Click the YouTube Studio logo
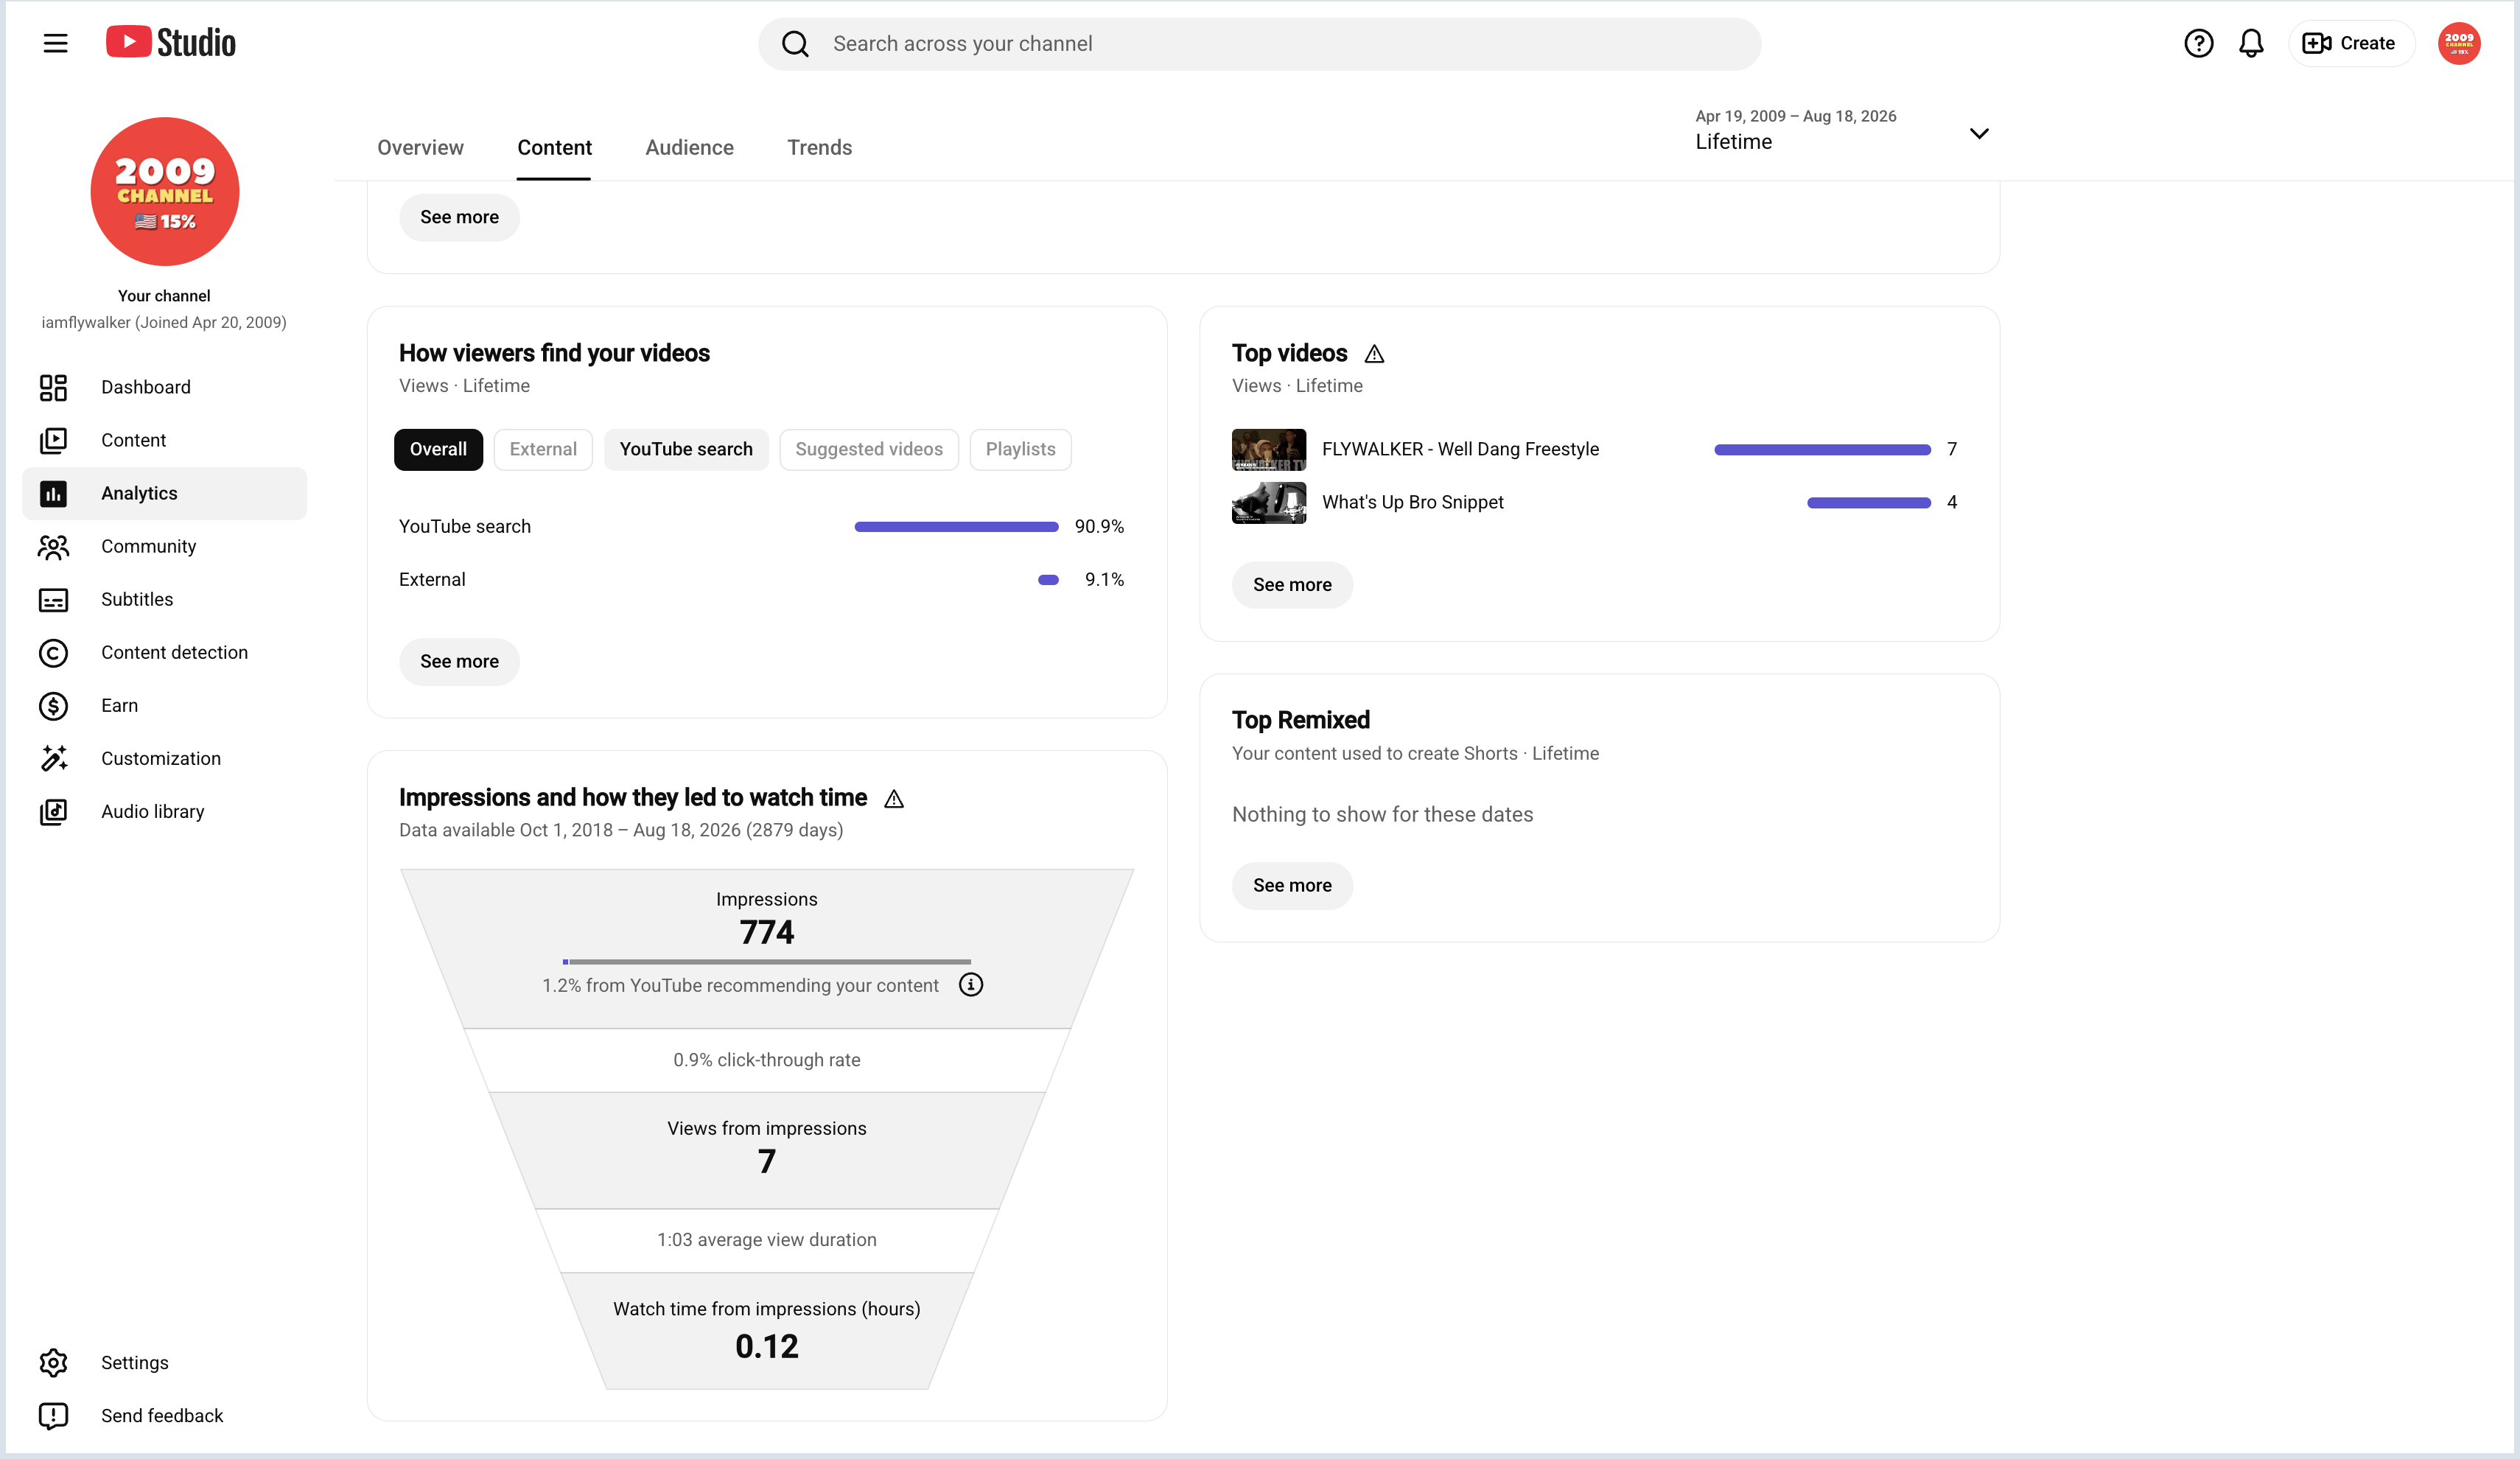The height and width of the screenshot is (1459, 2520). coord(171,43)
